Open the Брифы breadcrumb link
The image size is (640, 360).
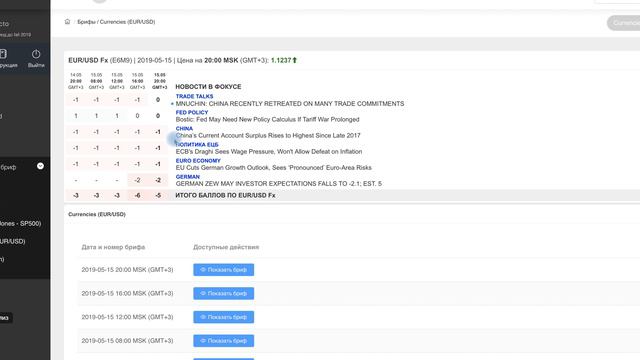point(86,22)
